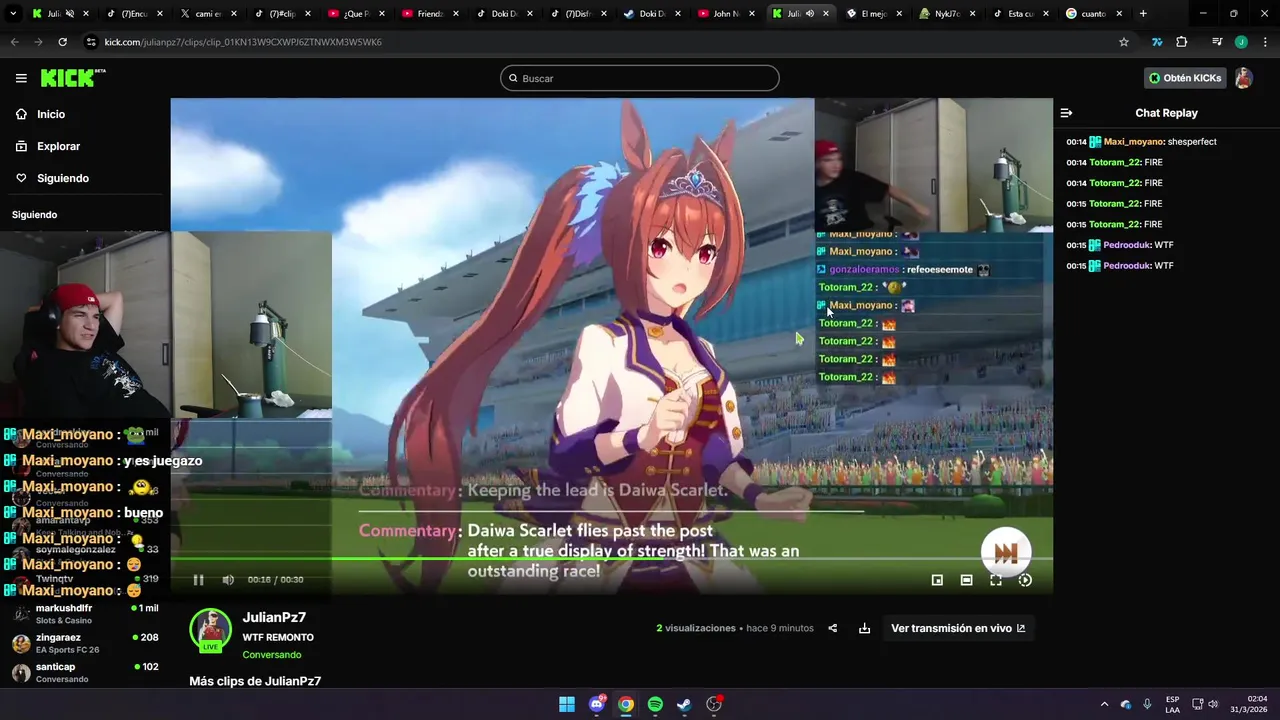The width and height of the screenshot is (1280, 720).
Task: Switch to Friendz YouTube tab
Action: point(430,14)
